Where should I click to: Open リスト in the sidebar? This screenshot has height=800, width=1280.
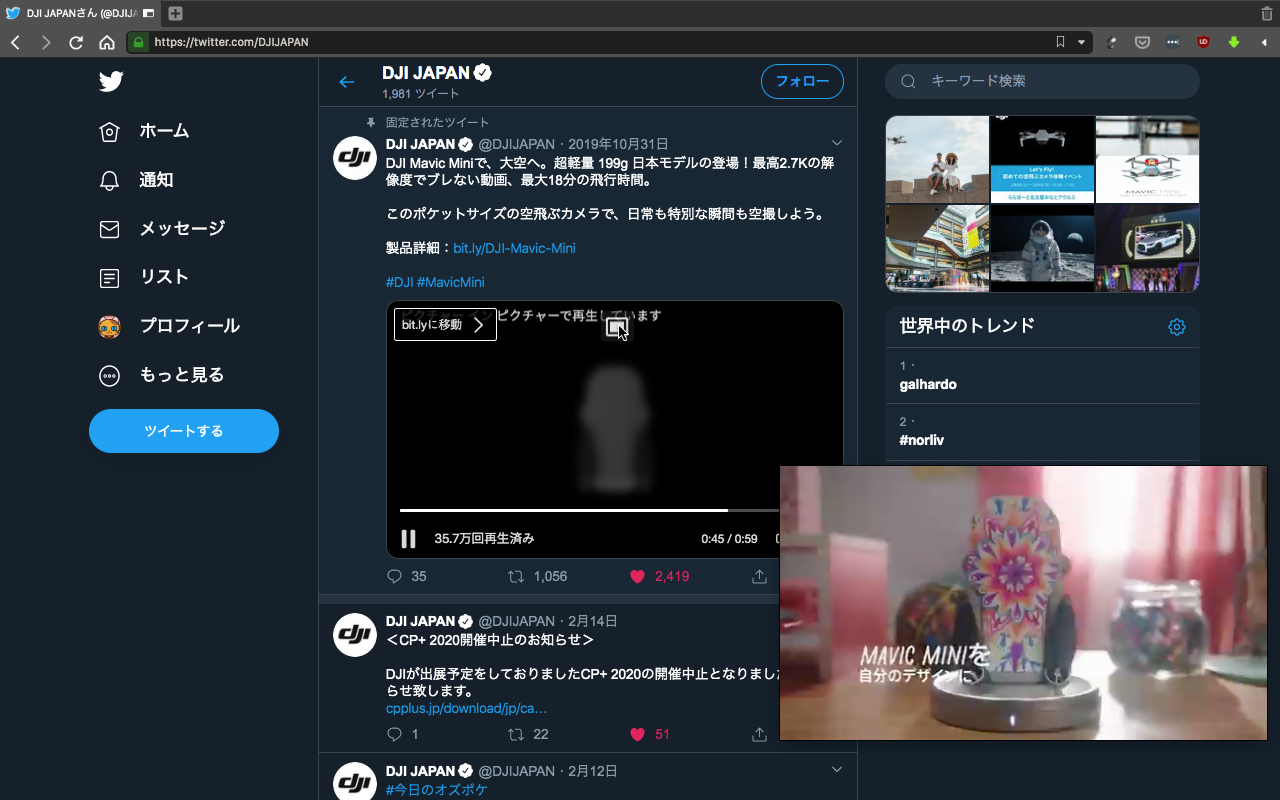[144, 277]
